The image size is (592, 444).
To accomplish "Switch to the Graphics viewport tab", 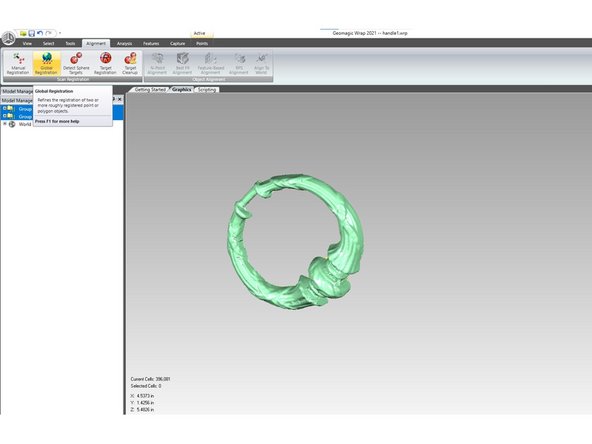I will 182,90.
